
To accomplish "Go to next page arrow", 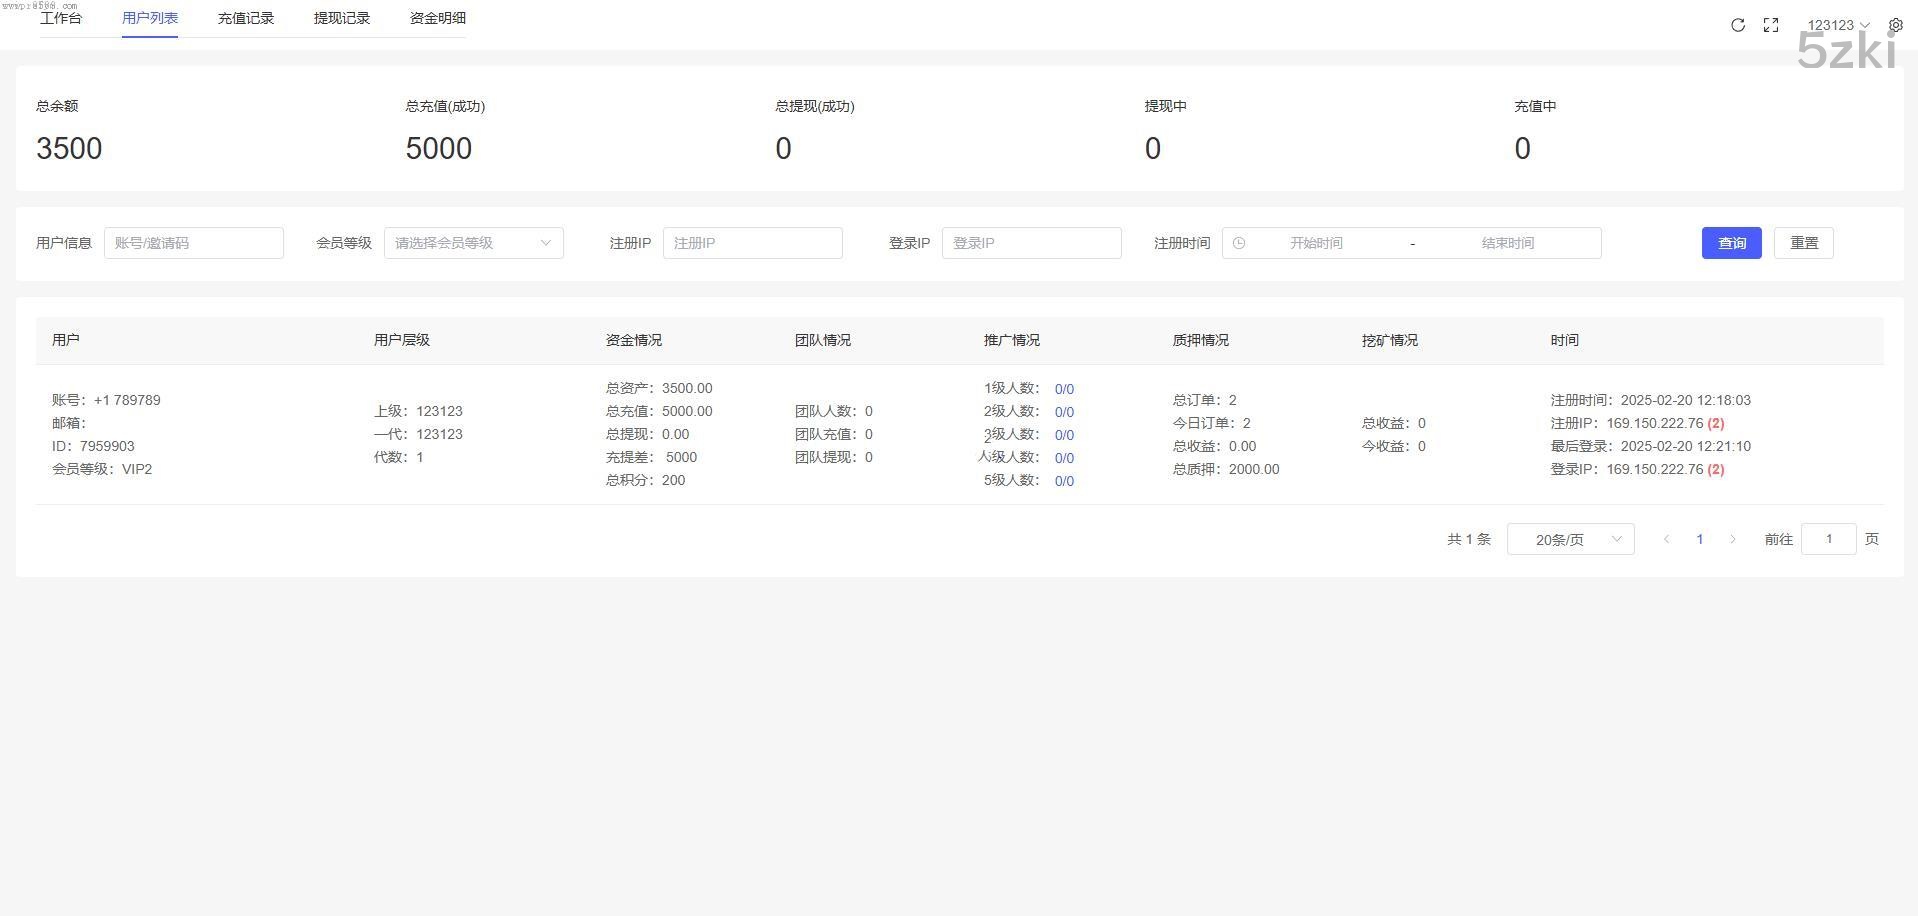I will click(1732, 539).
